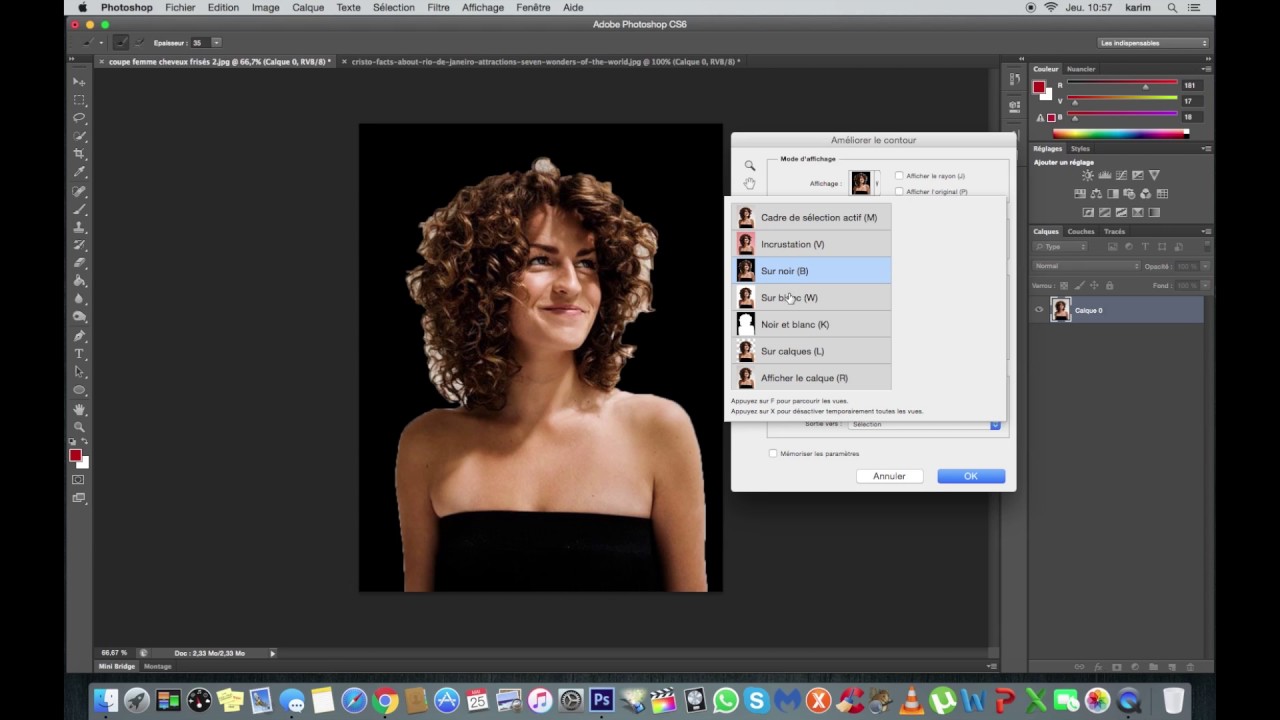Click foreground red color swatch in toolbox
The height and width of the screenshot is (720, 1280).
tap(75, 455)
